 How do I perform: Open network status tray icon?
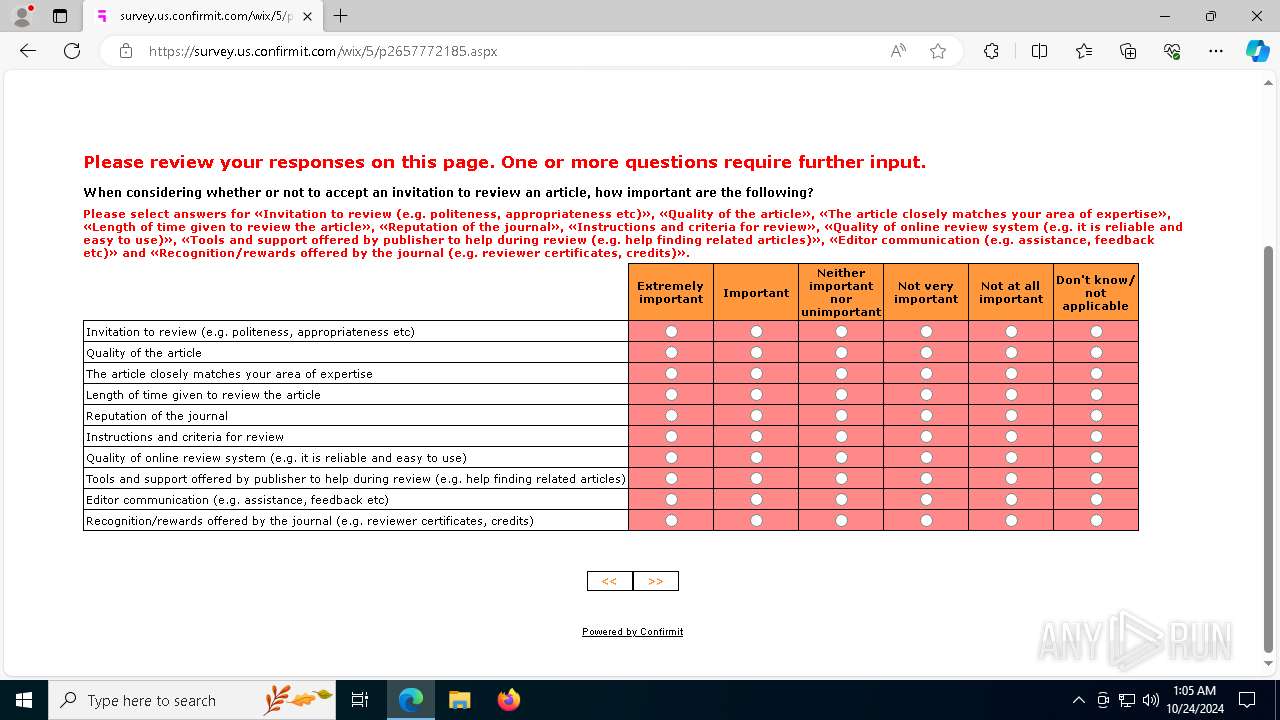pyautogui.click(x=1127, y=700)
